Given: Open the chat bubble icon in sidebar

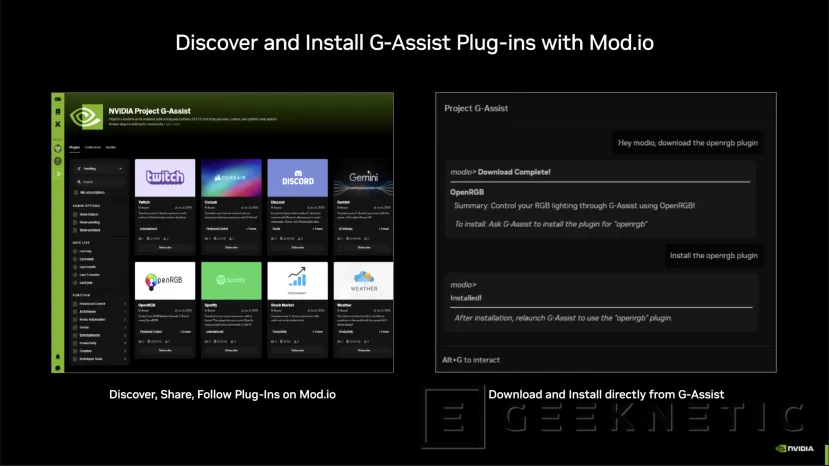Looking at the screenshot, I should (x=58, y=368).
